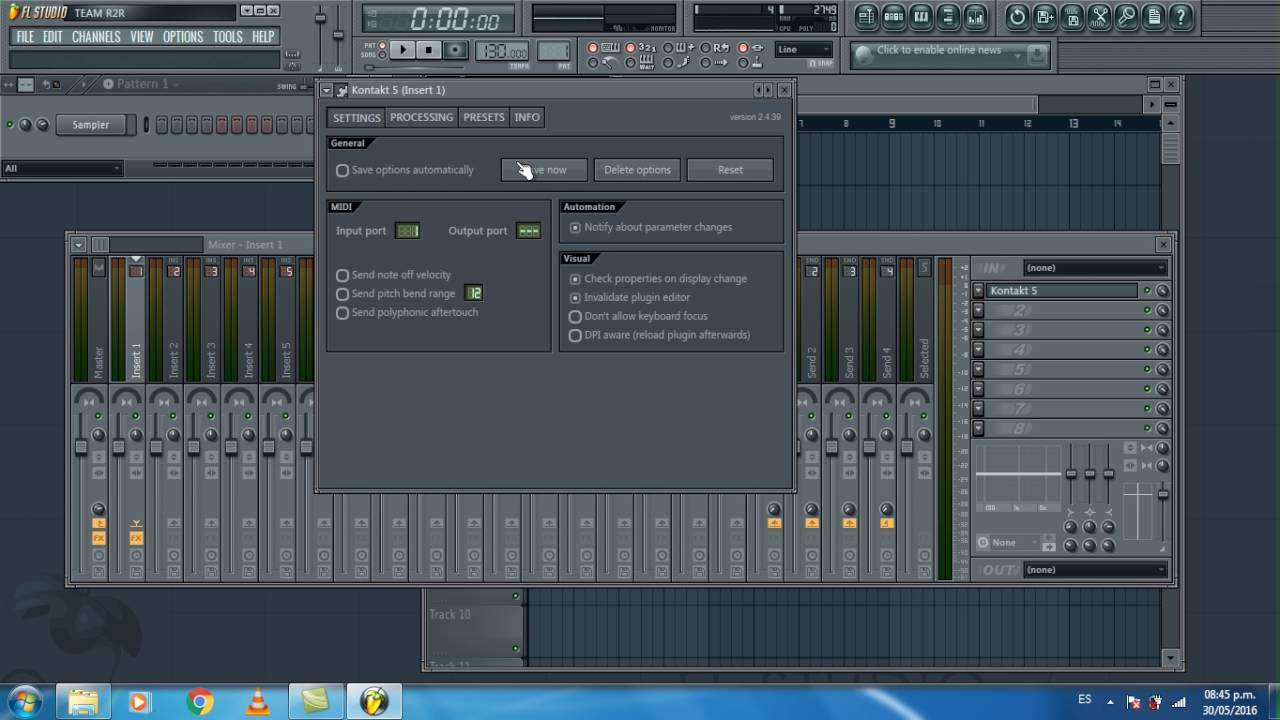This screenshot has width=1280, height=720.
Task: Switch to the PROCESSING tab
Action: [421, 117]
